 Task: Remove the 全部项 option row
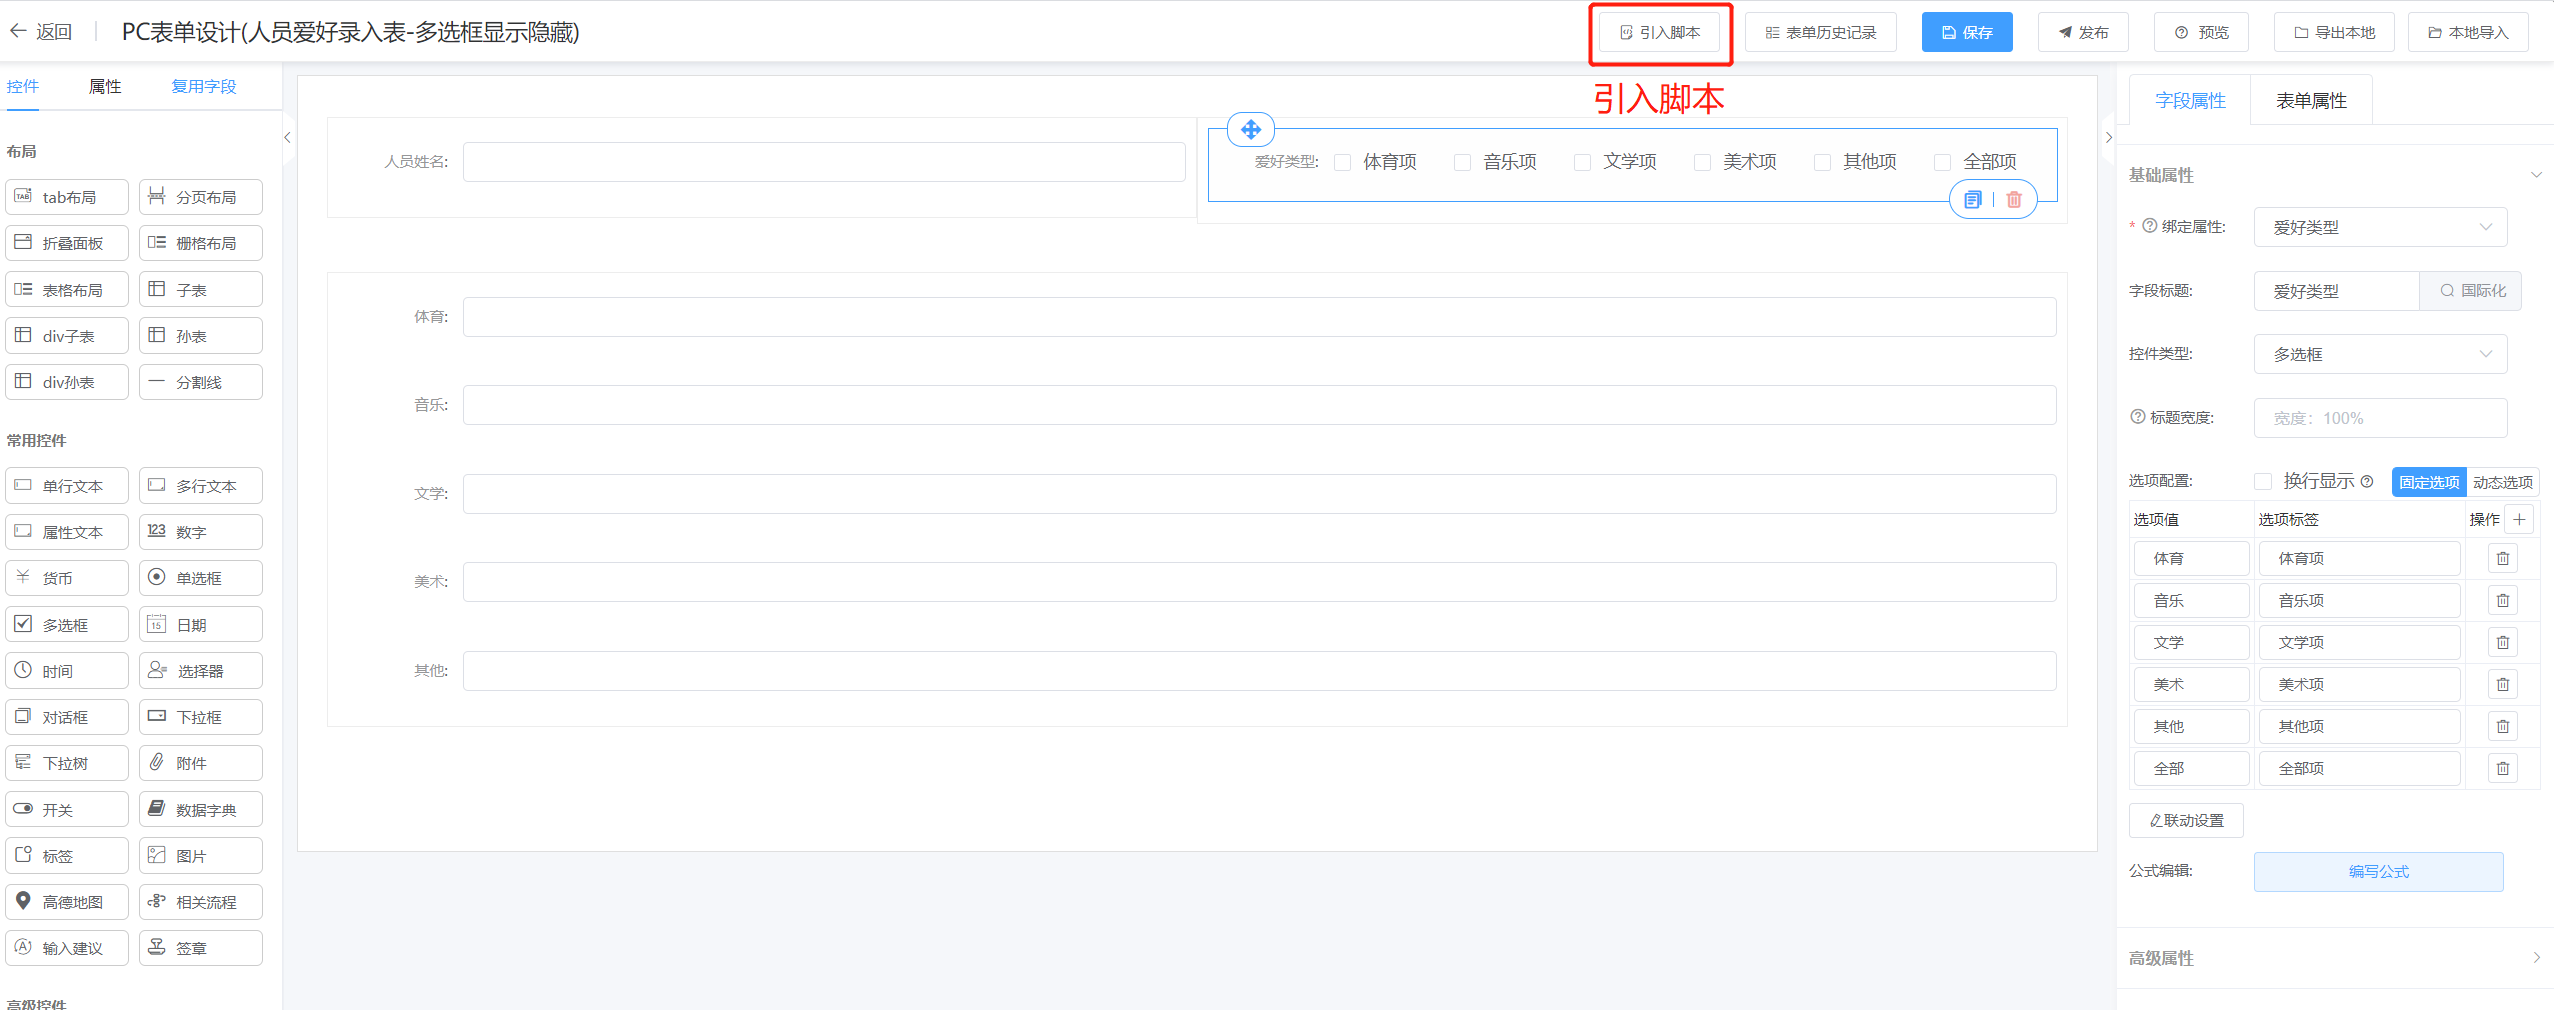tap(2503, 769)
